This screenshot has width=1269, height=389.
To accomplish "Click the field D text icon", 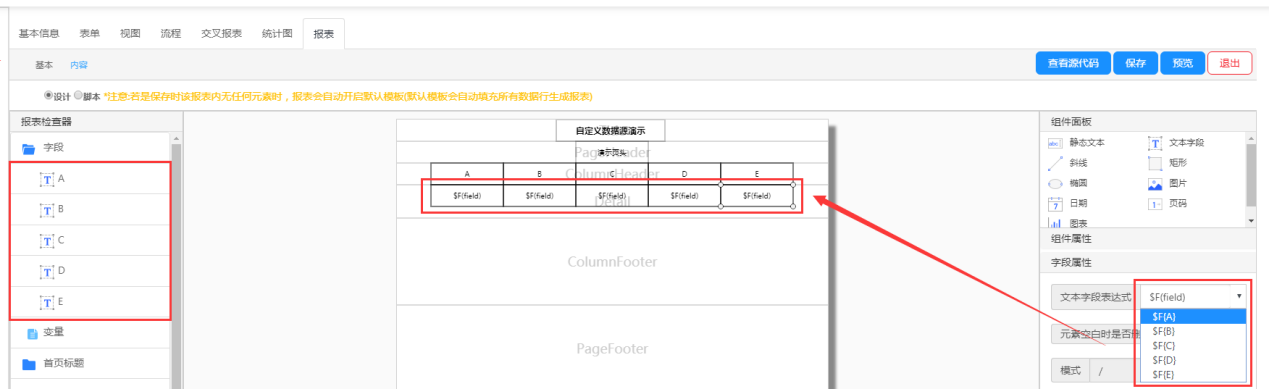I will click(47, 271).
